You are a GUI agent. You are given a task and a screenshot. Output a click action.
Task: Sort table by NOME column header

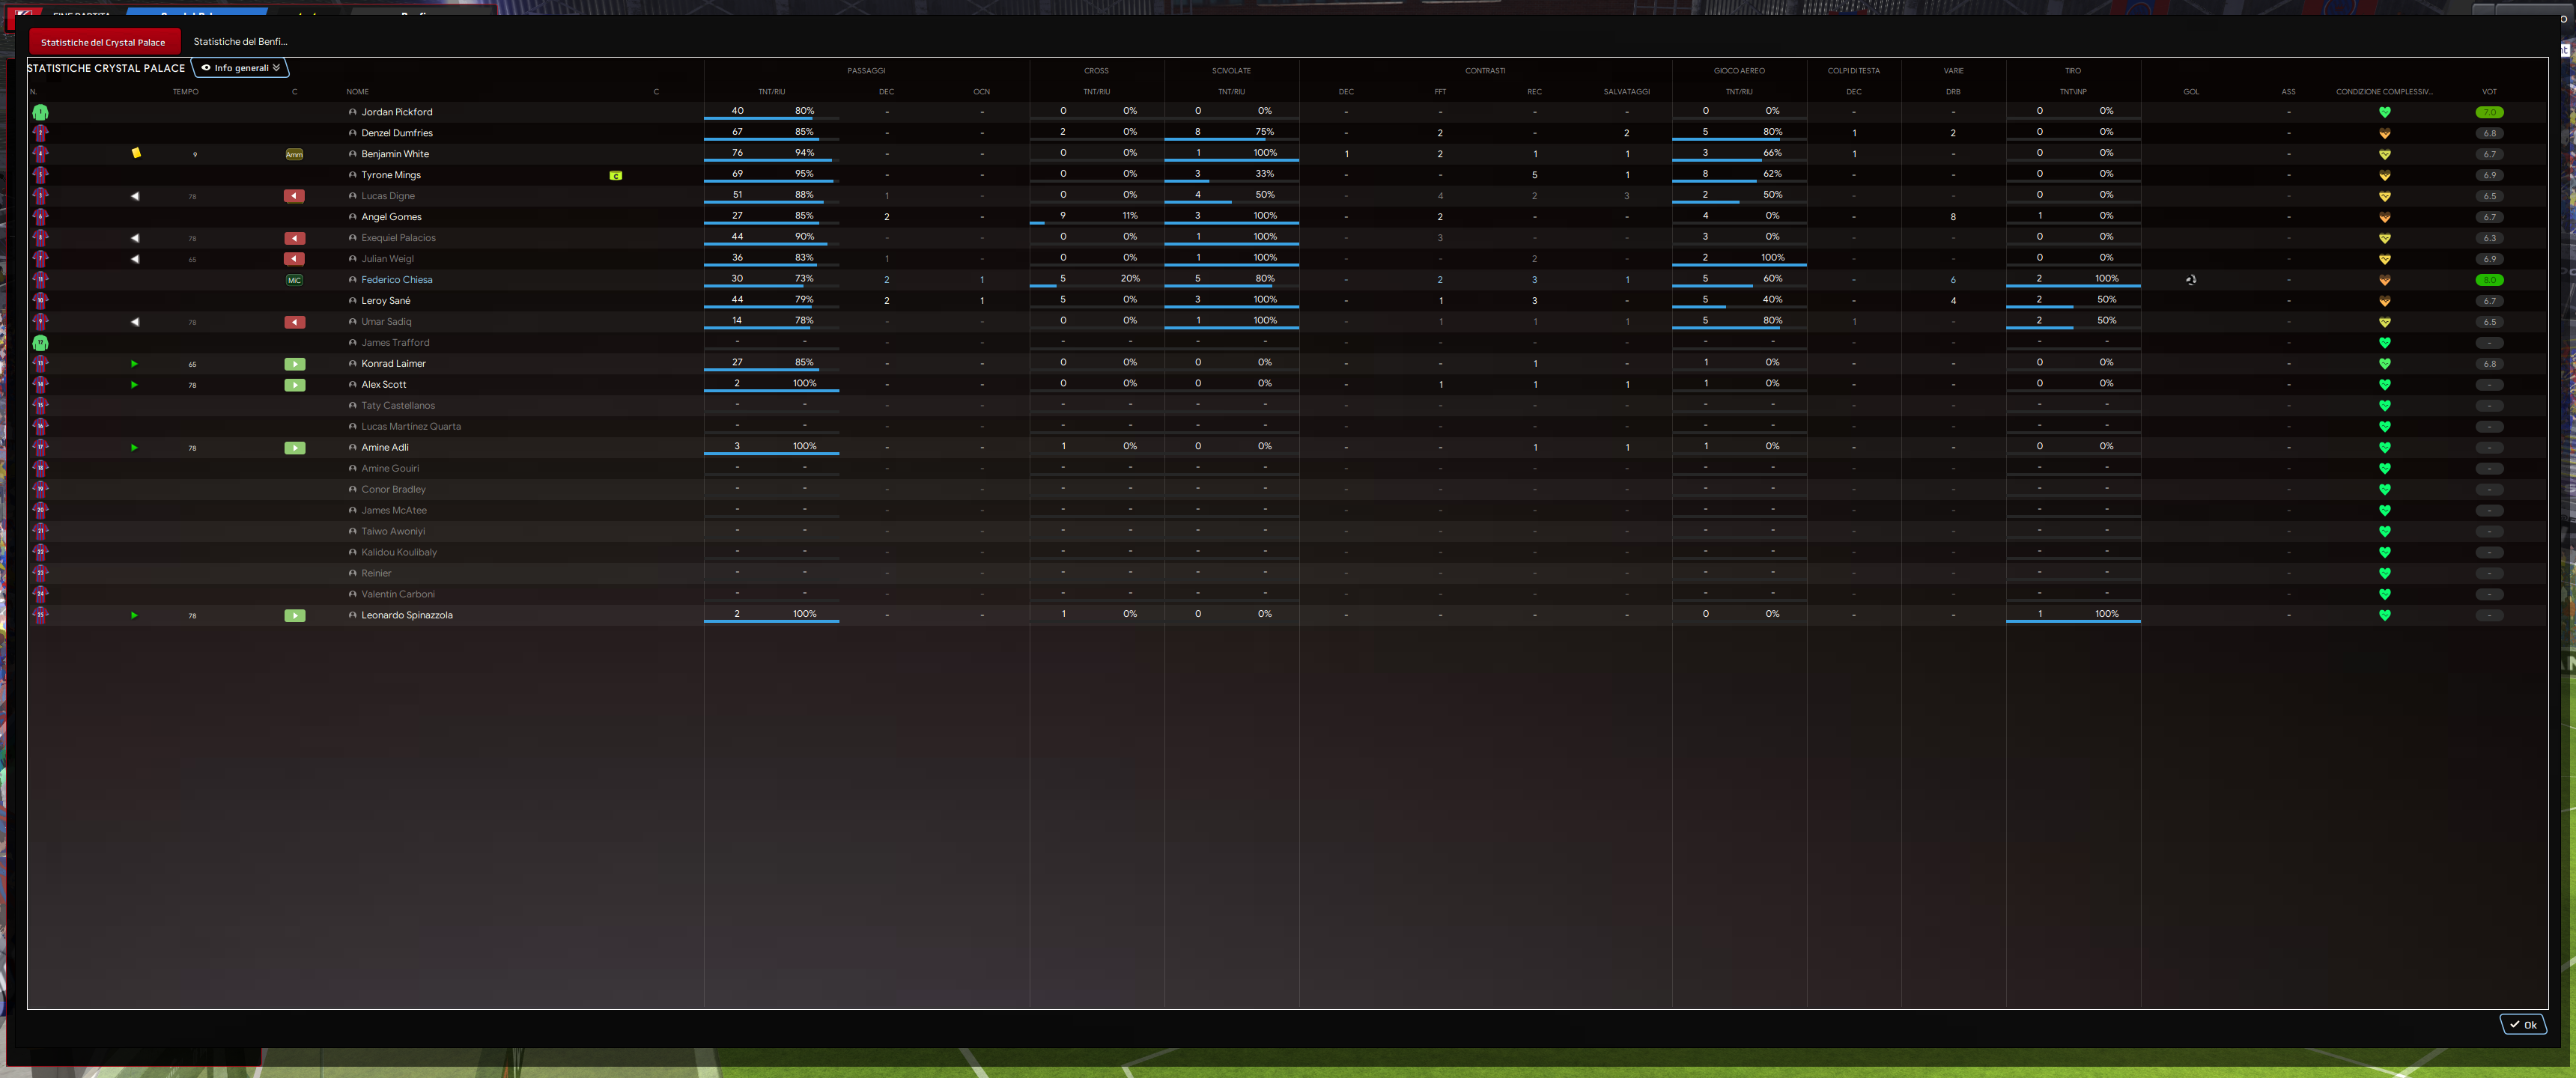point(357,92)
